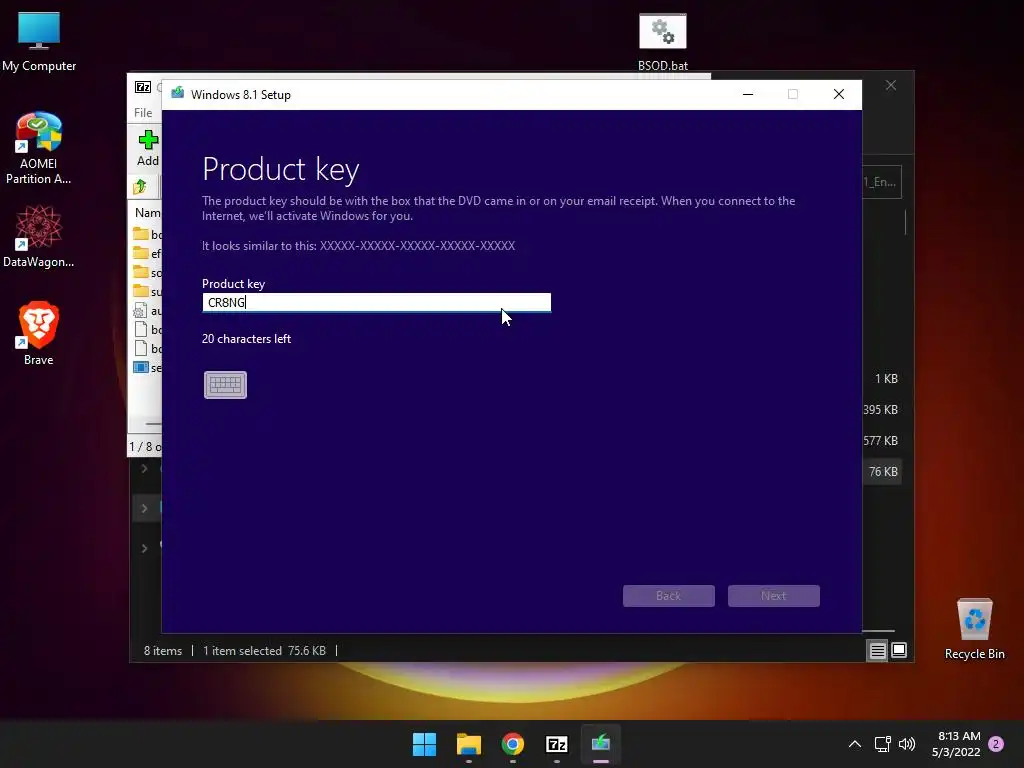Open the on-screen keyboard icon
The width and height of the screenshot is (1024, 768).
coord(225,385)
